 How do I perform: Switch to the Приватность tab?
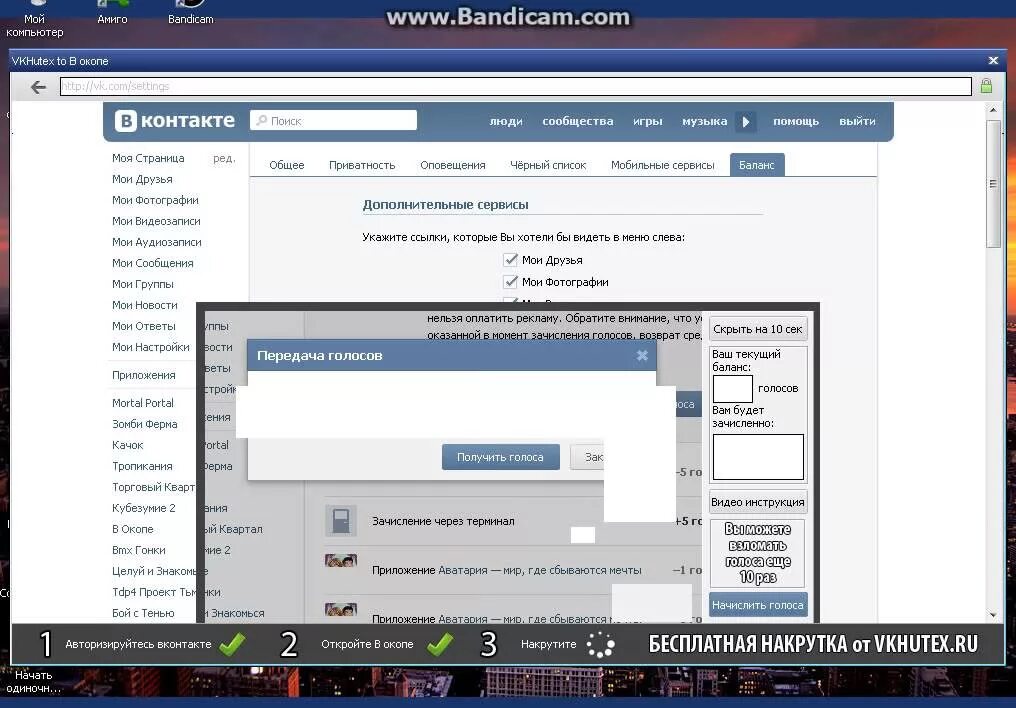point(362,165)
